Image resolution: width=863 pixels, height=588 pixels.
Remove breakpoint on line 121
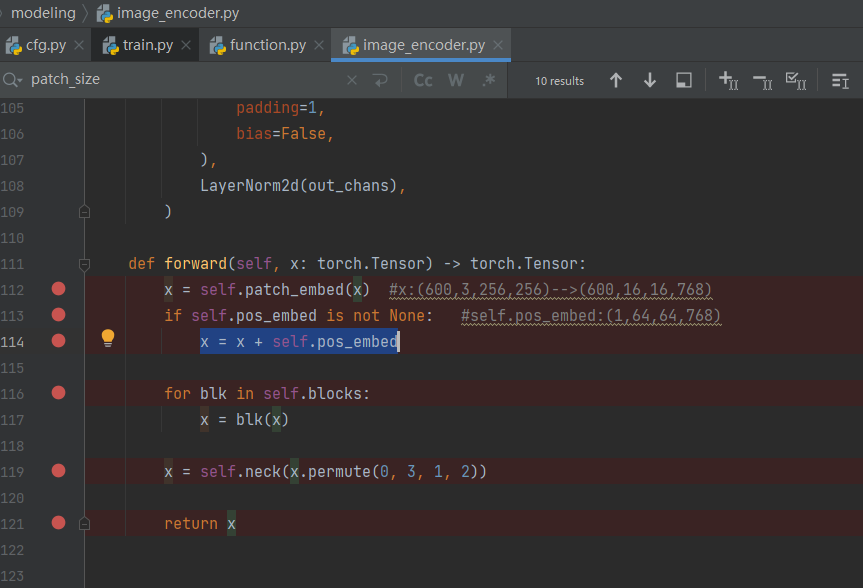tap(58, 523)
